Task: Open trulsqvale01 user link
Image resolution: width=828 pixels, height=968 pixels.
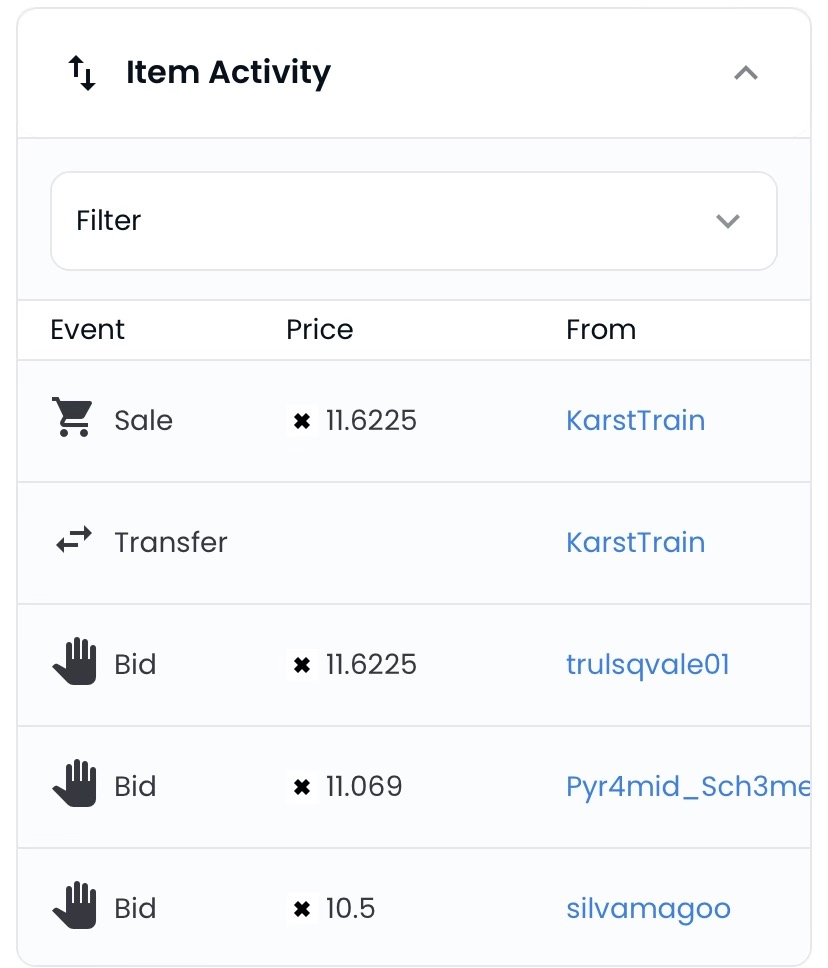Action: coord(648,665)
